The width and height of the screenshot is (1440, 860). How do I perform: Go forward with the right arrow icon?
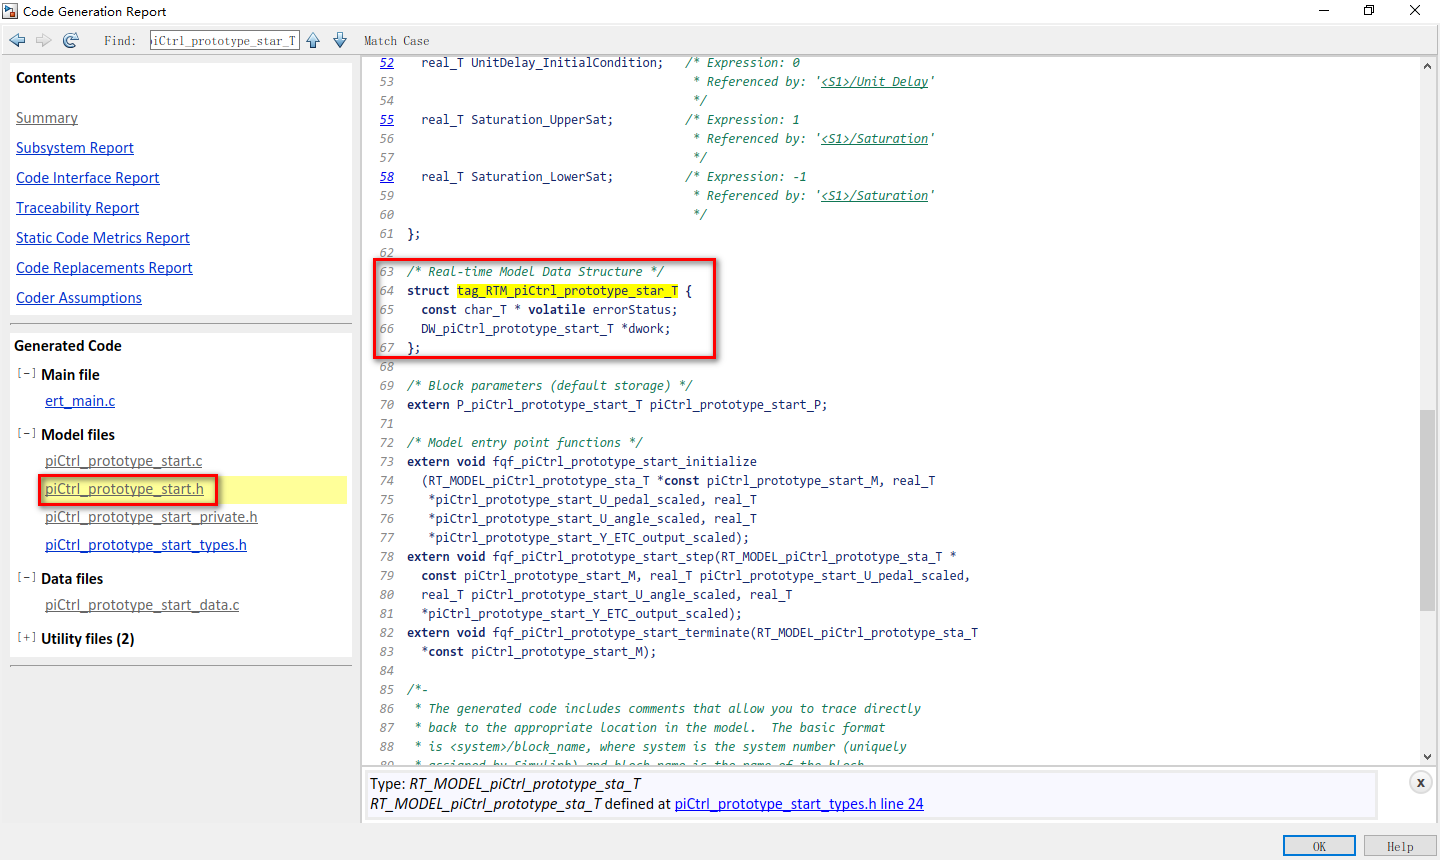point(44,40)
